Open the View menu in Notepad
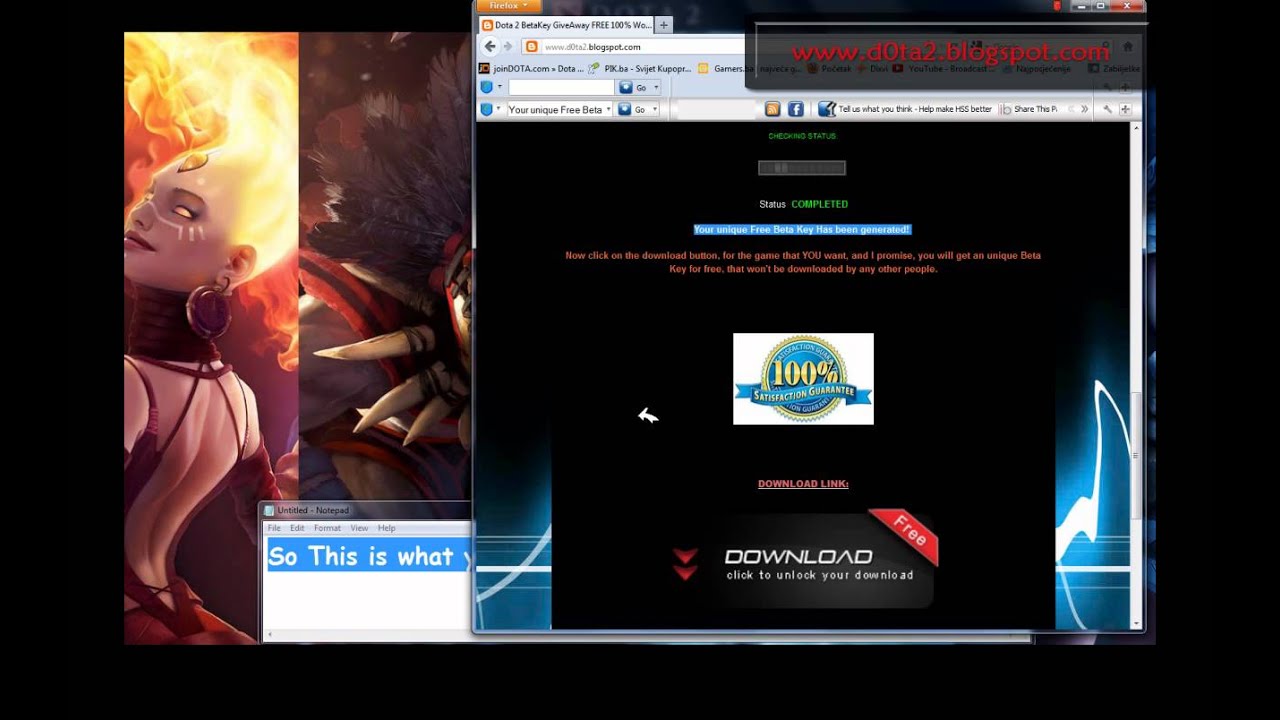1280x720 pixels. 359,528
